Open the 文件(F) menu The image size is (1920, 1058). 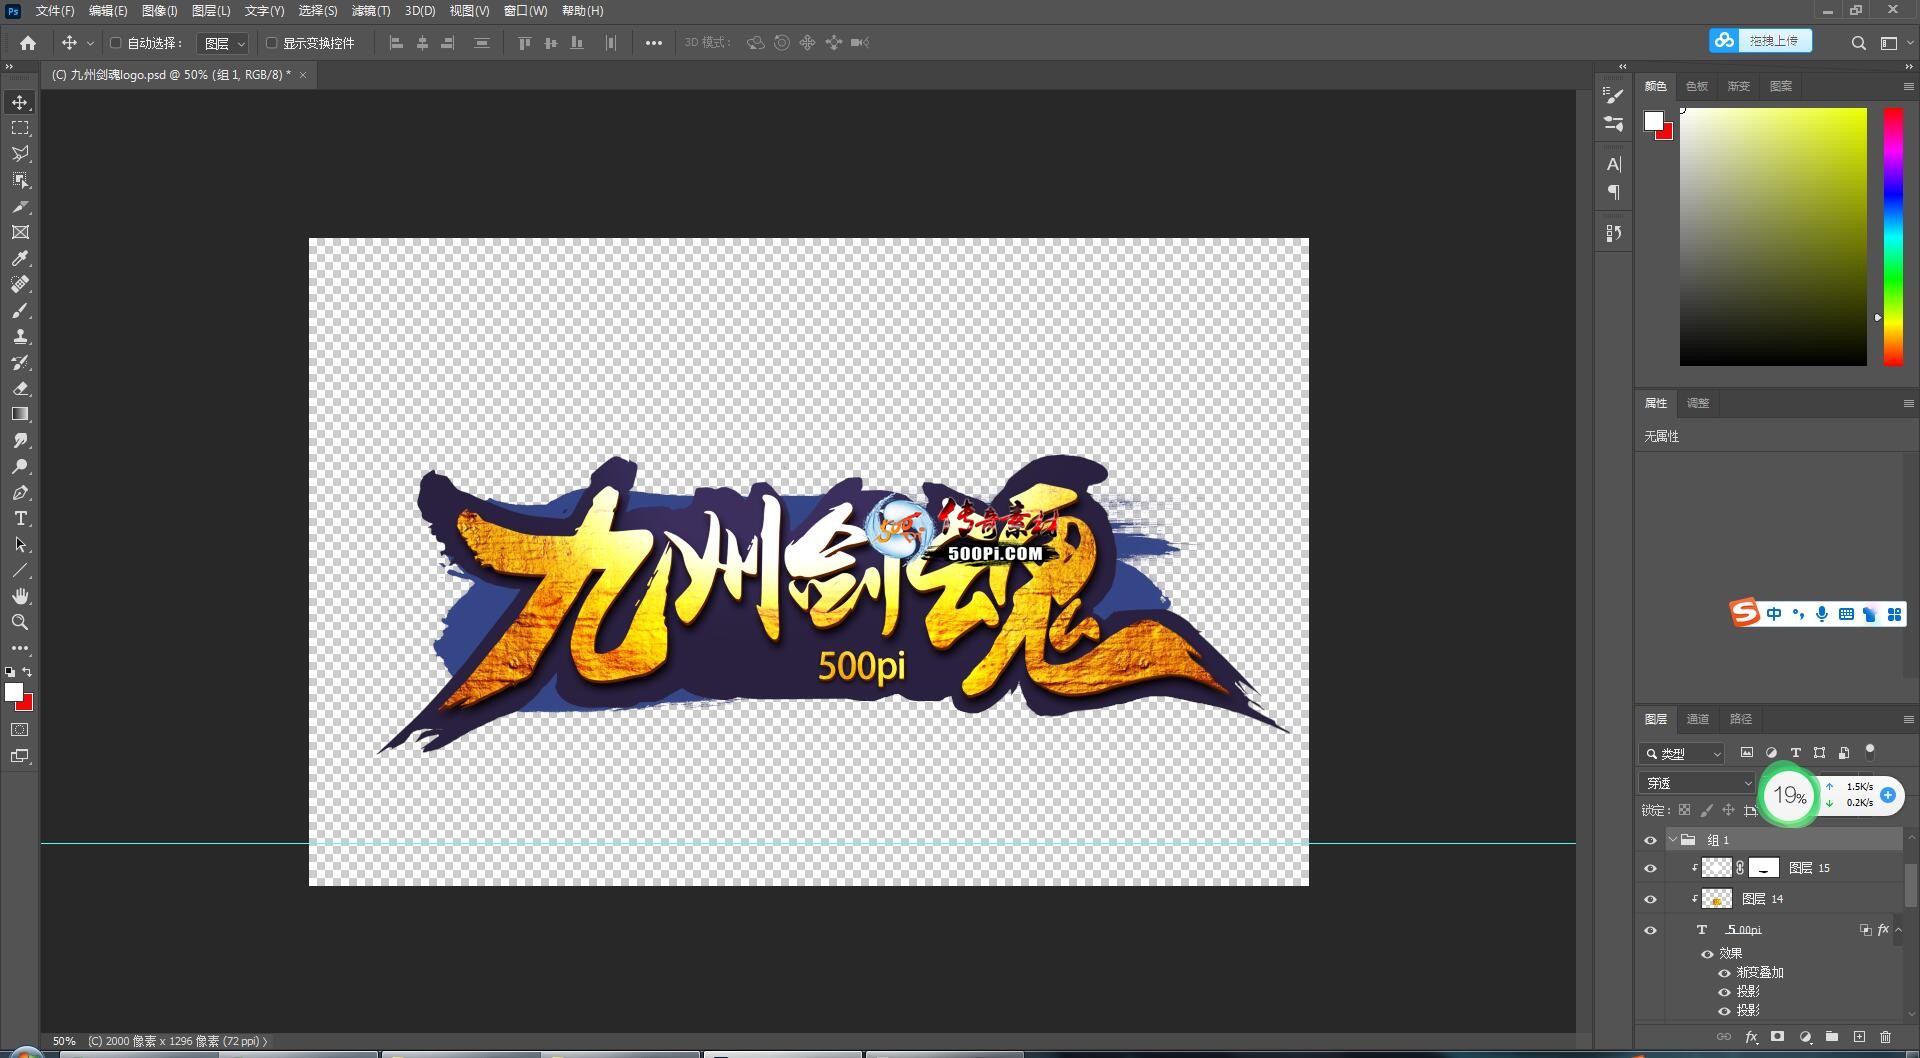(55, 11)
